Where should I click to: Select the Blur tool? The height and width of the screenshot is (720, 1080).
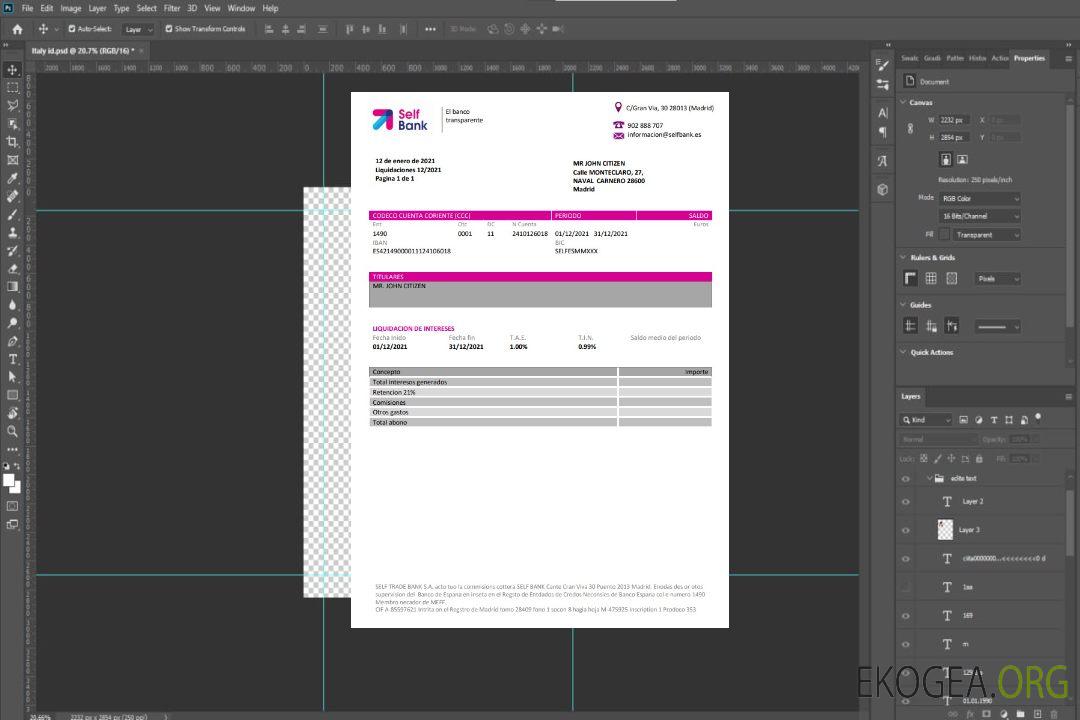coord(12,305)
